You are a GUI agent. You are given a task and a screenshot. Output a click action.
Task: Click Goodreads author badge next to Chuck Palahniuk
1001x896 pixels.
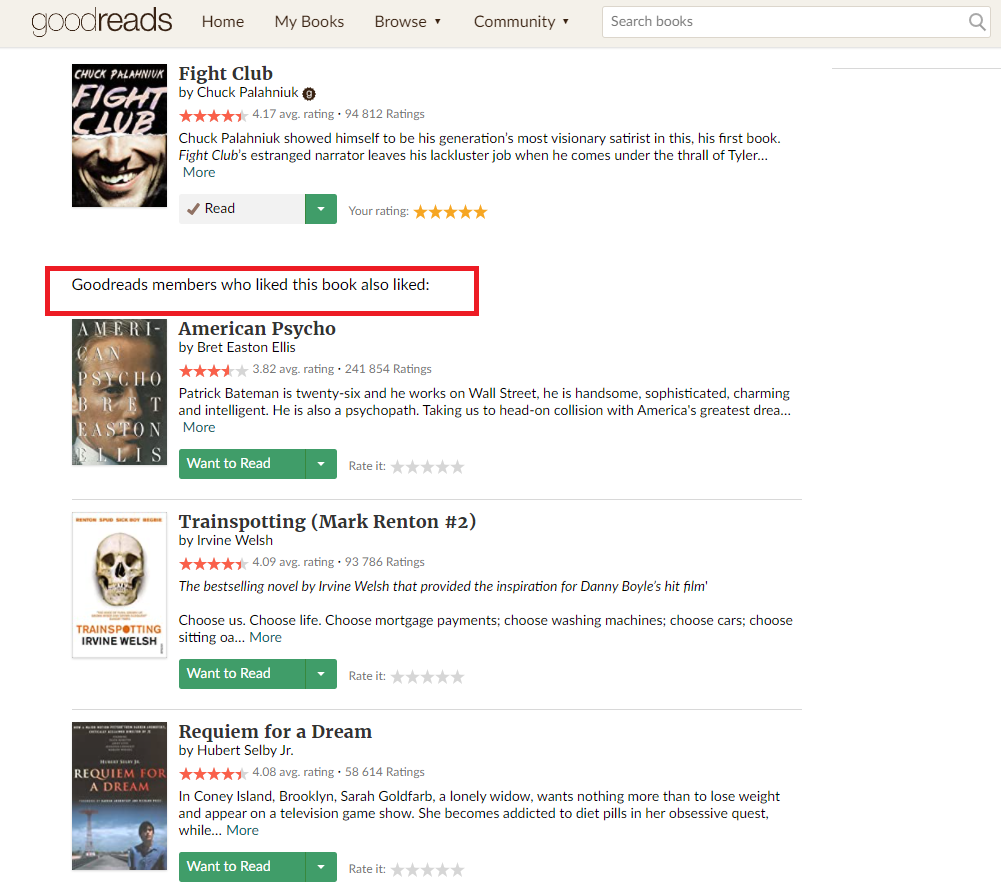click(x=309, y=94)
